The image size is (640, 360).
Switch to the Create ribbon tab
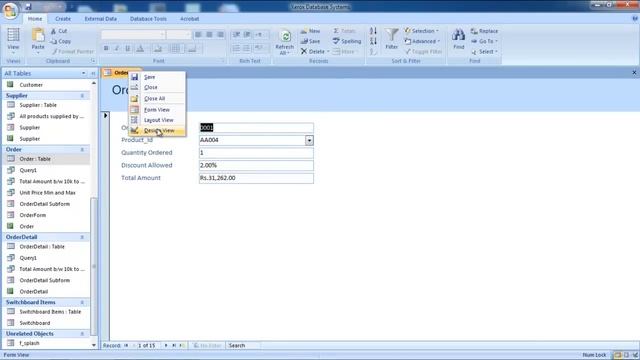[63, 19]
